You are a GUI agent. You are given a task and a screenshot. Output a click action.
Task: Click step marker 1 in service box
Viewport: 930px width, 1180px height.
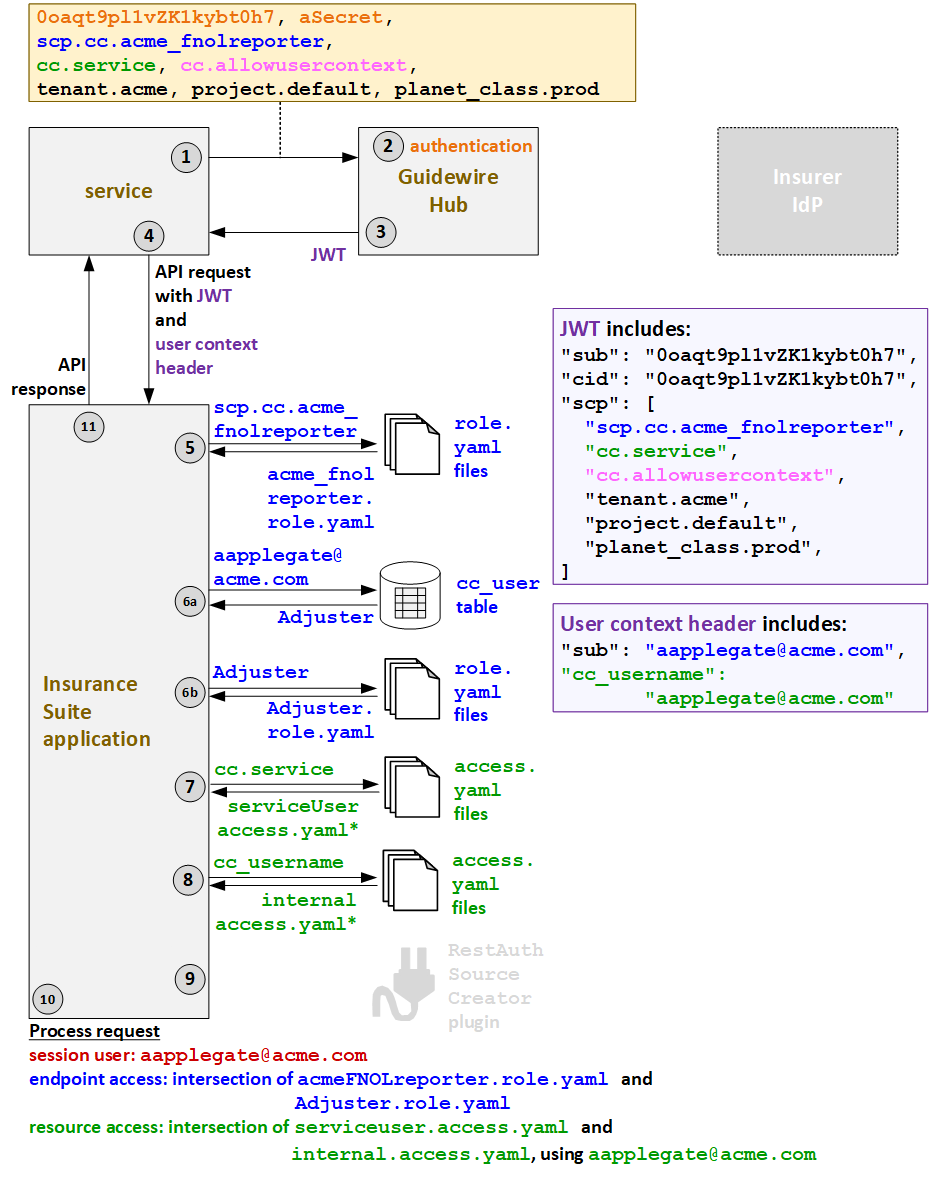(x=186, y=157)
